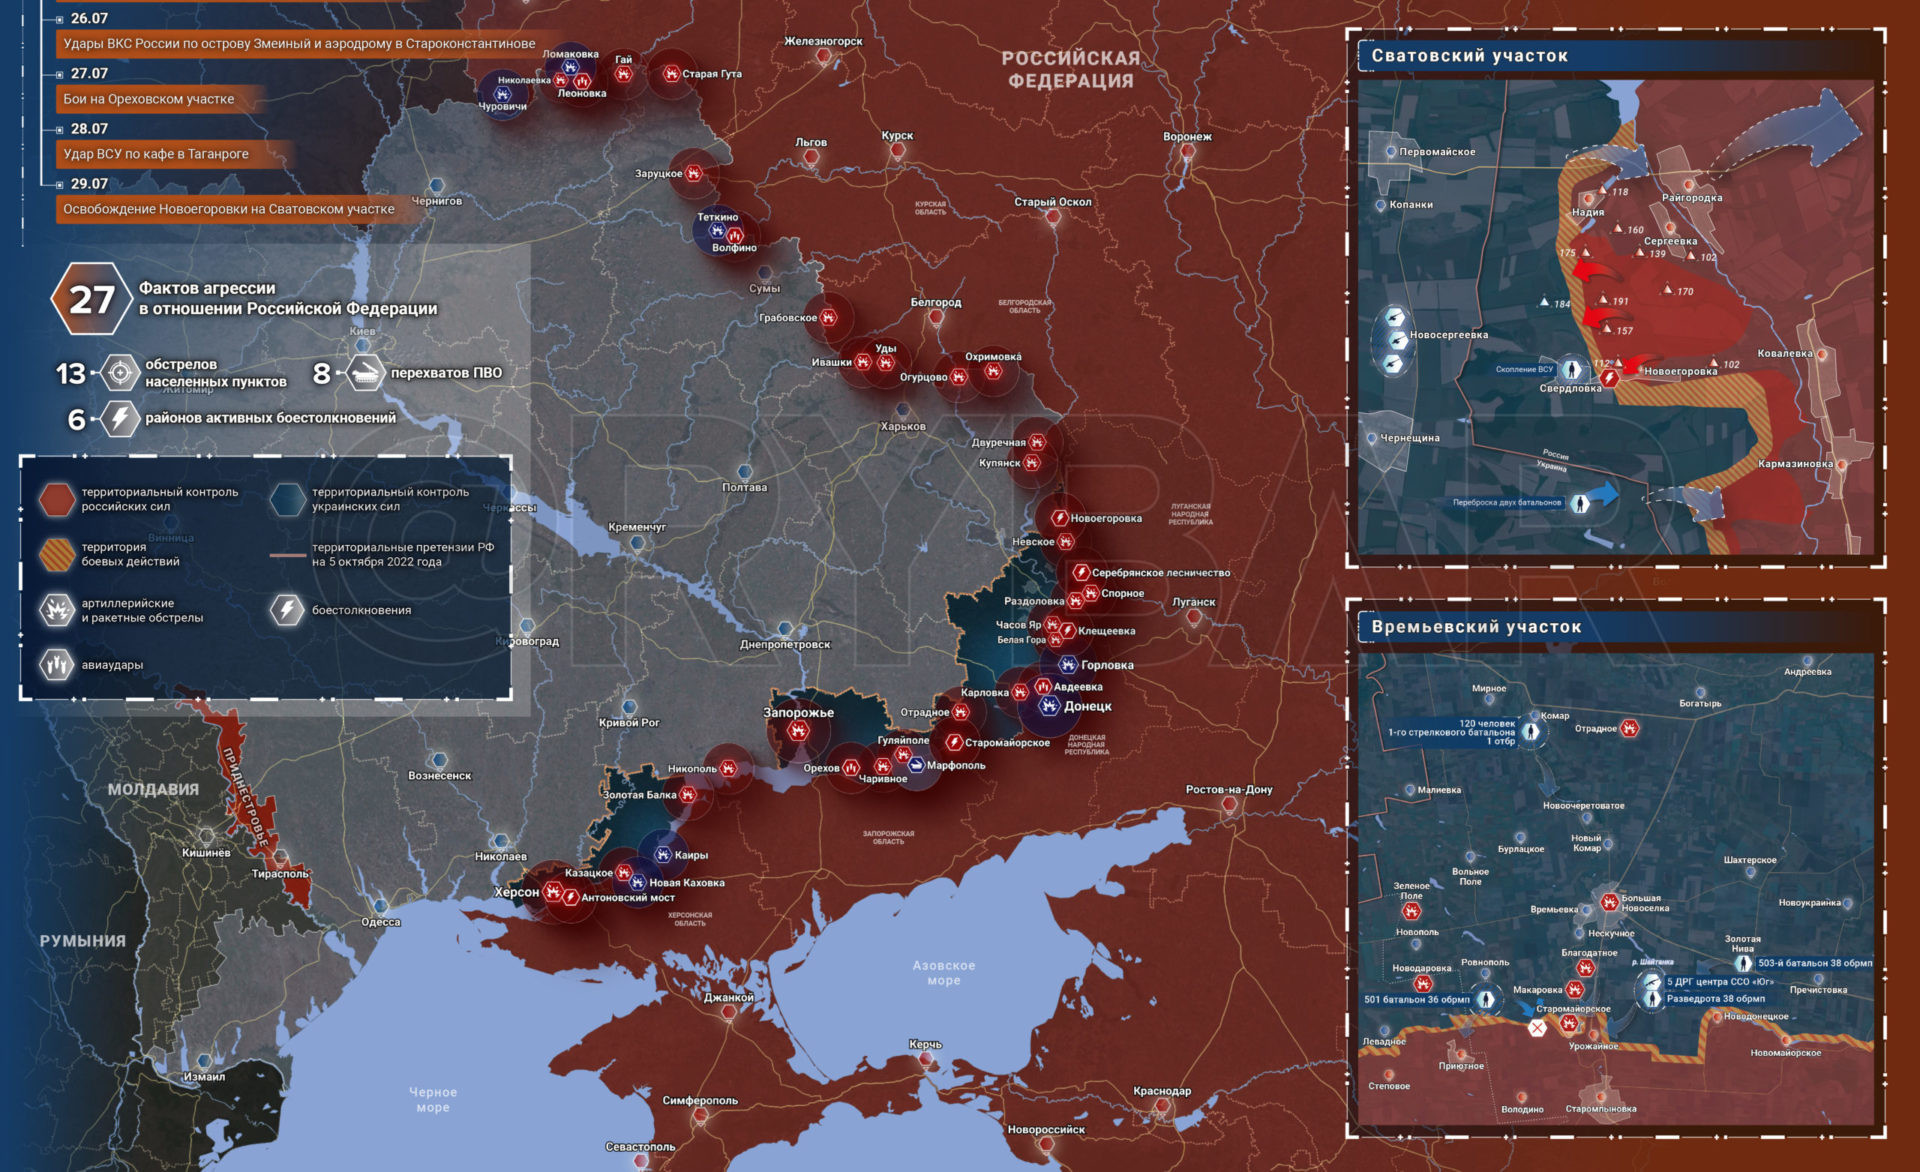Select the red Russian control hexagon swatch
Image resolution: width=1920 pixels, height=1172 pixels.
tap(57, 499)
